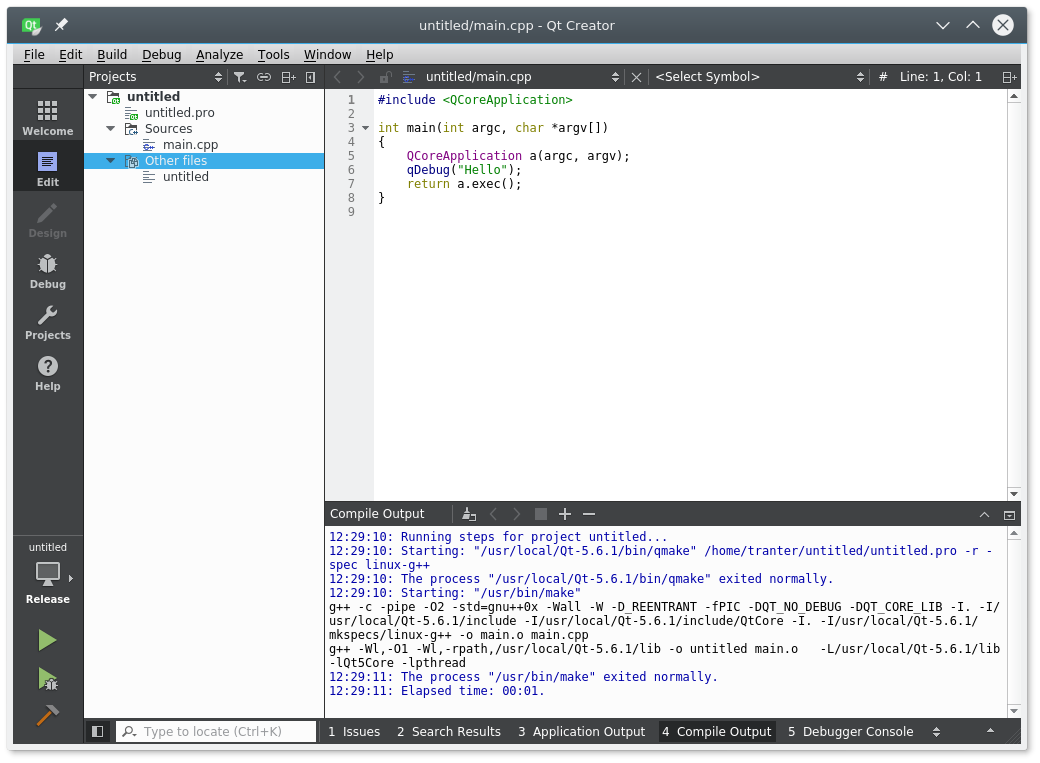Click the filter tree icon in Projects panel
Screen dimensions: 1040x763
[x=240, y=77]
